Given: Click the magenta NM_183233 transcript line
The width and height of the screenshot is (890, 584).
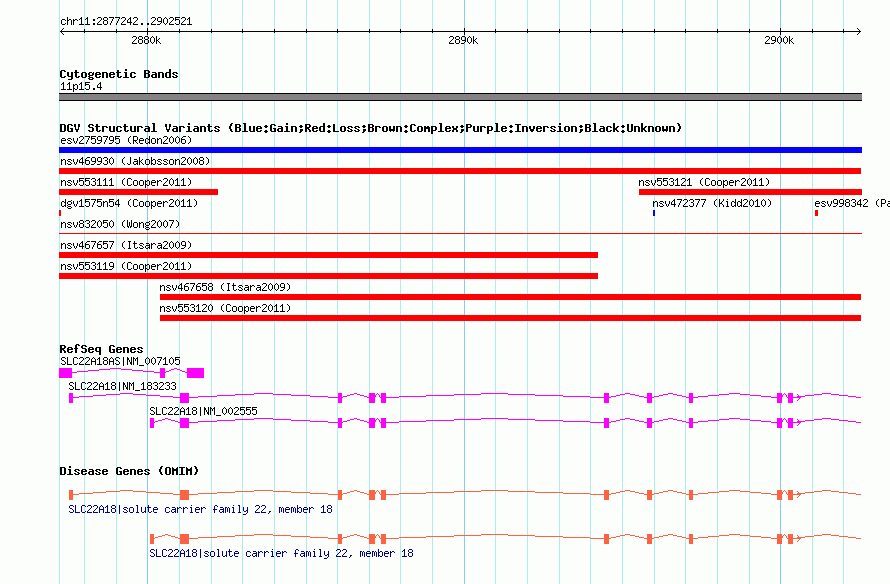Looking at the screenshot, I should 465,398.
